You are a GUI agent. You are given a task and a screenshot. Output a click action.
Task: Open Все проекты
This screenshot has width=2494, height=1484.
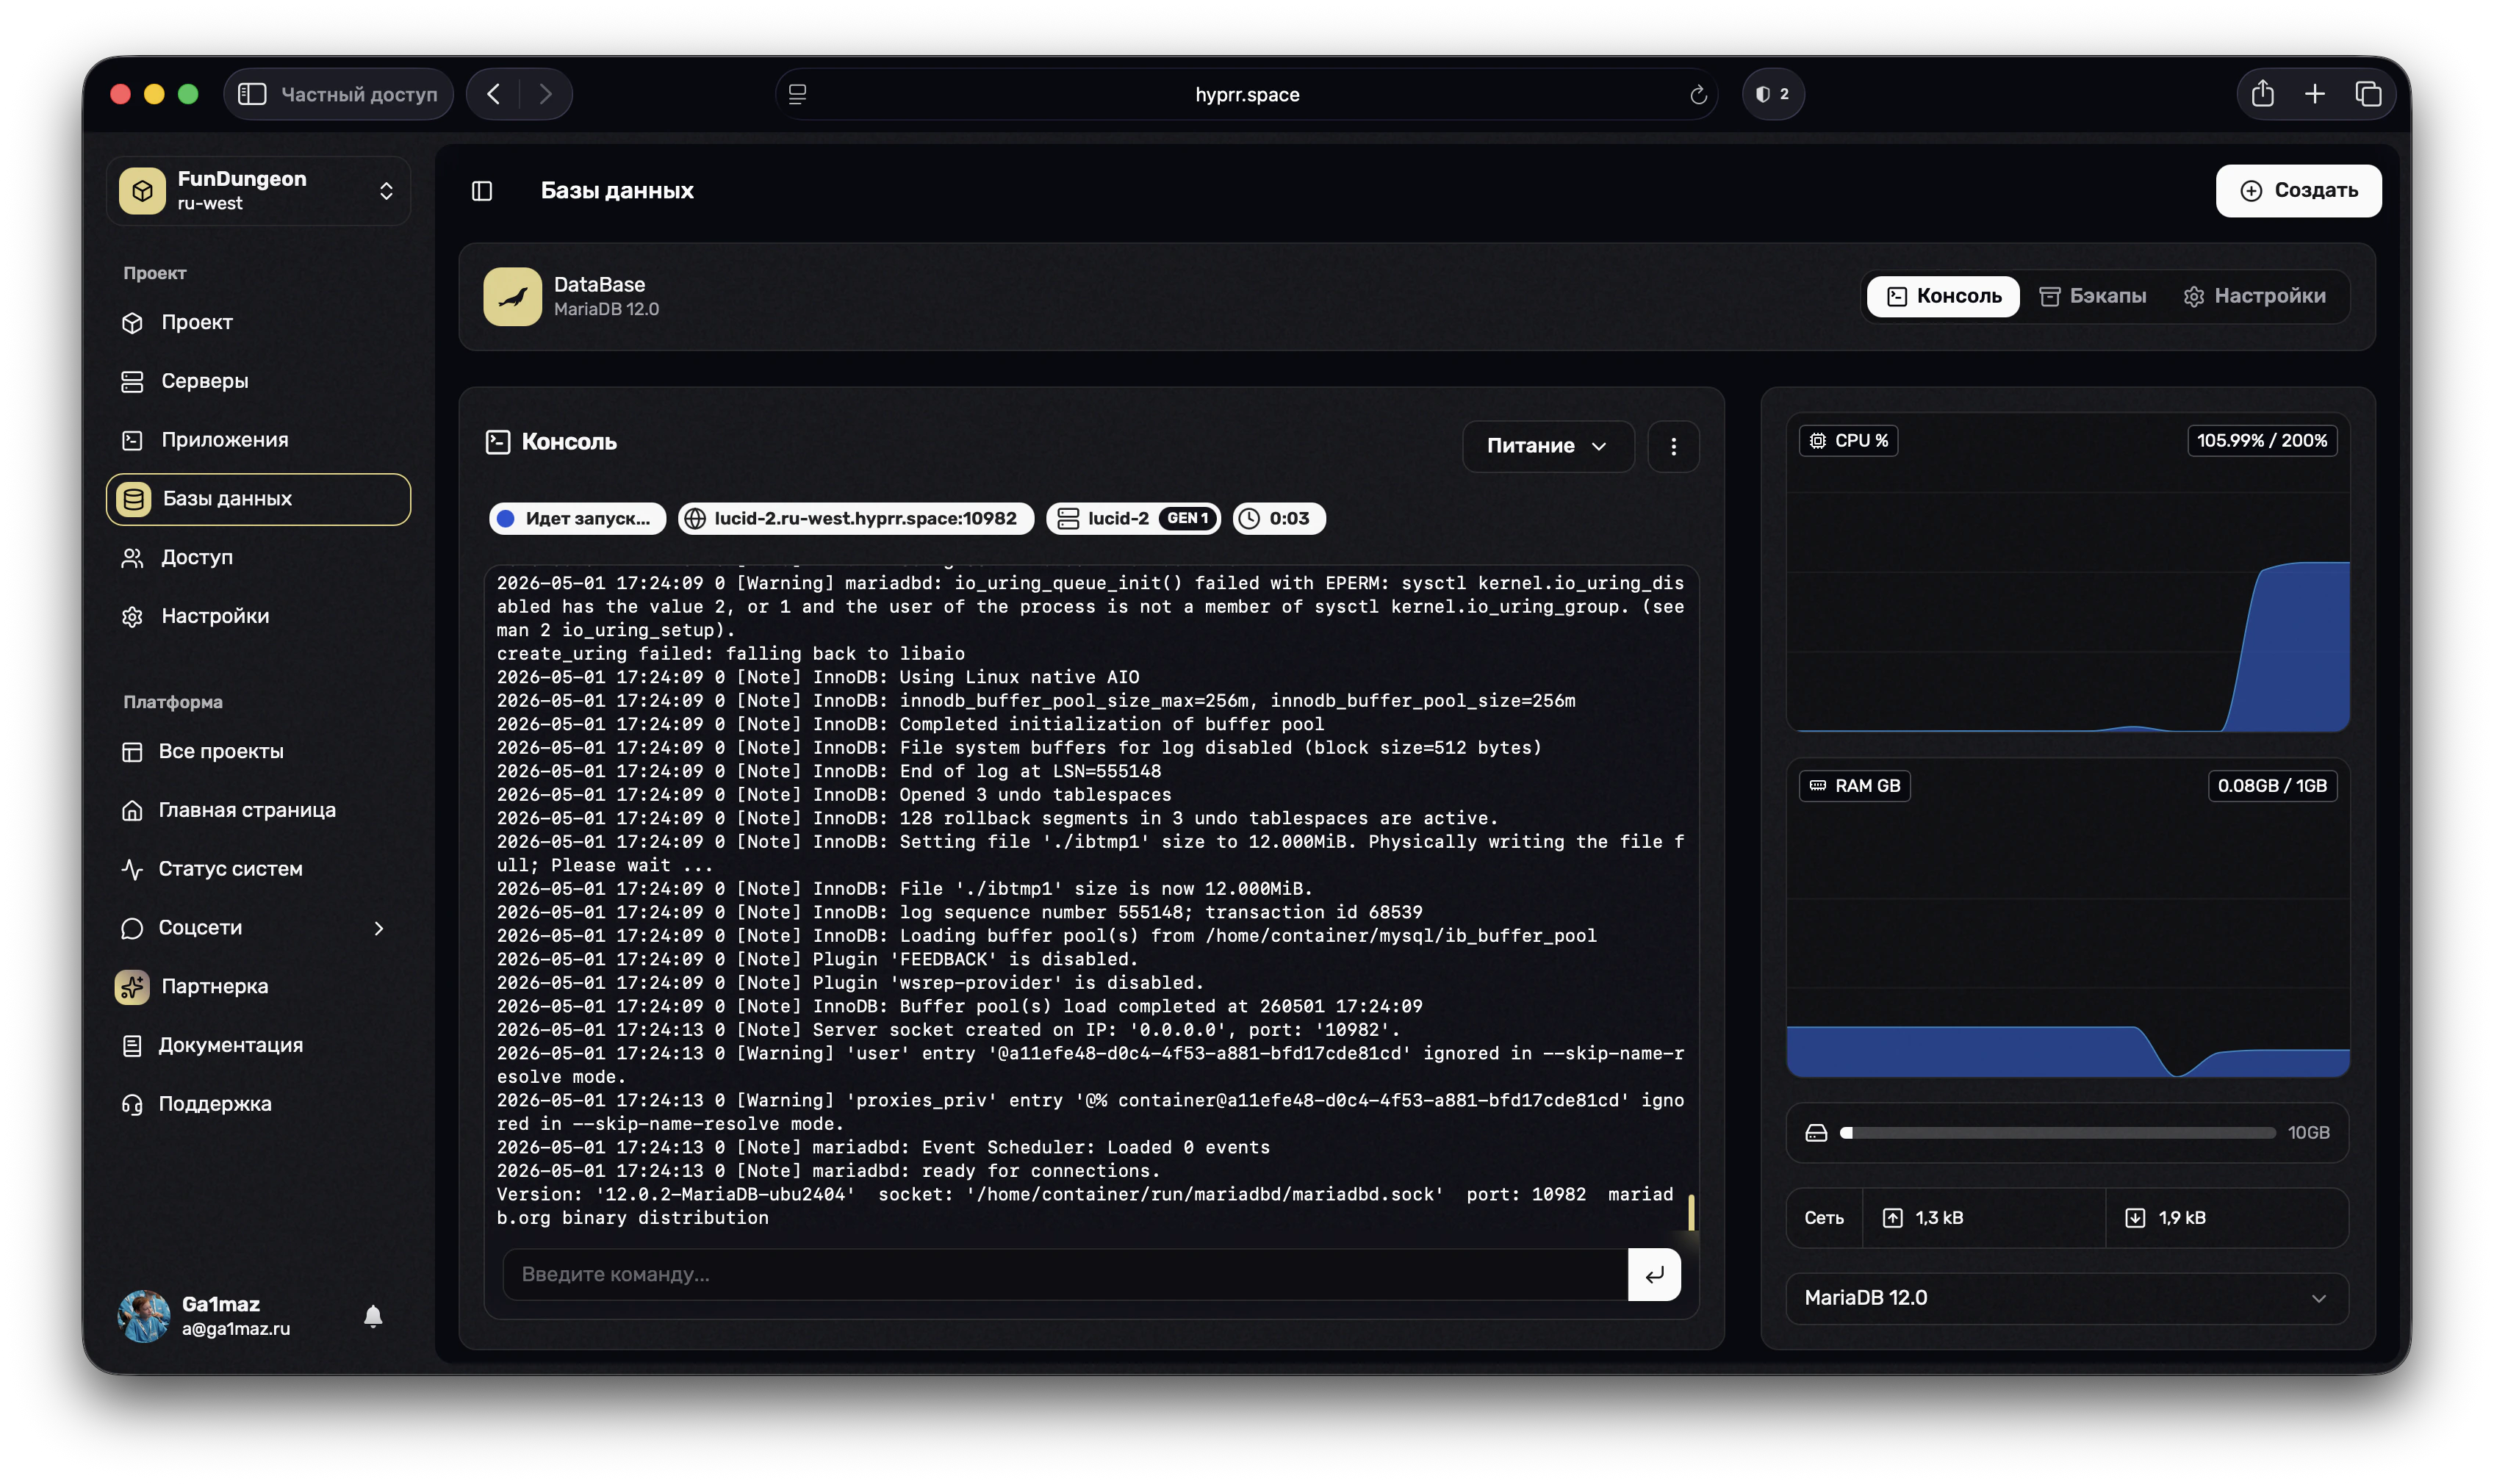[258, 751]
